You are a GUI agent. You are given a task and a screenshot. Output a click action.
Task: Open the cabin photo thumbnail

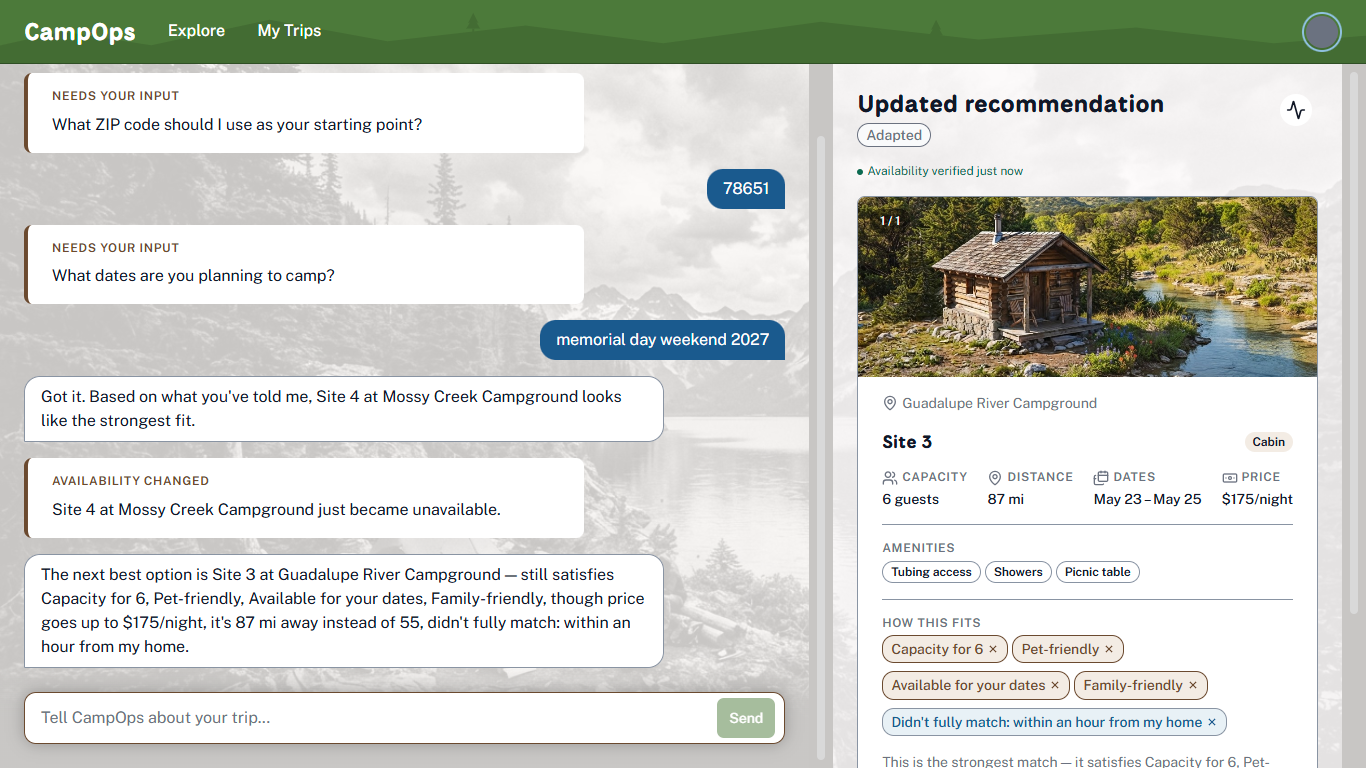[1087, 286]
